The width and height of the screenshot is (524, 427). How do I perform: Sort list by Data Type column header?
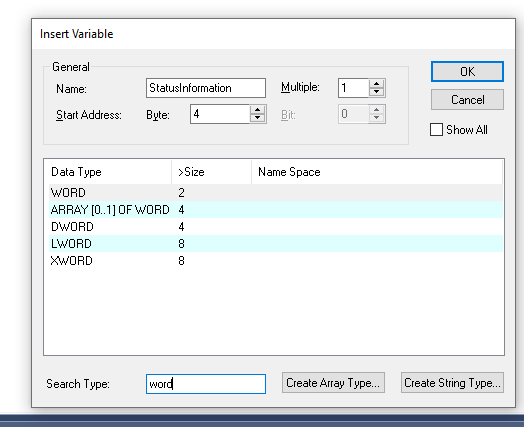tap(108, 172)
